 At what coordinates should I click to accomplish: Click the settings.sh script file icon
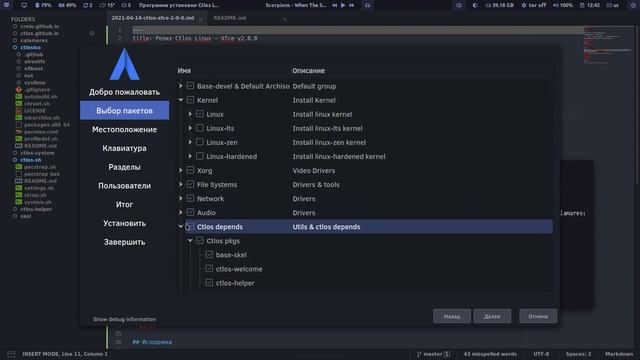(x=18, y=188)
